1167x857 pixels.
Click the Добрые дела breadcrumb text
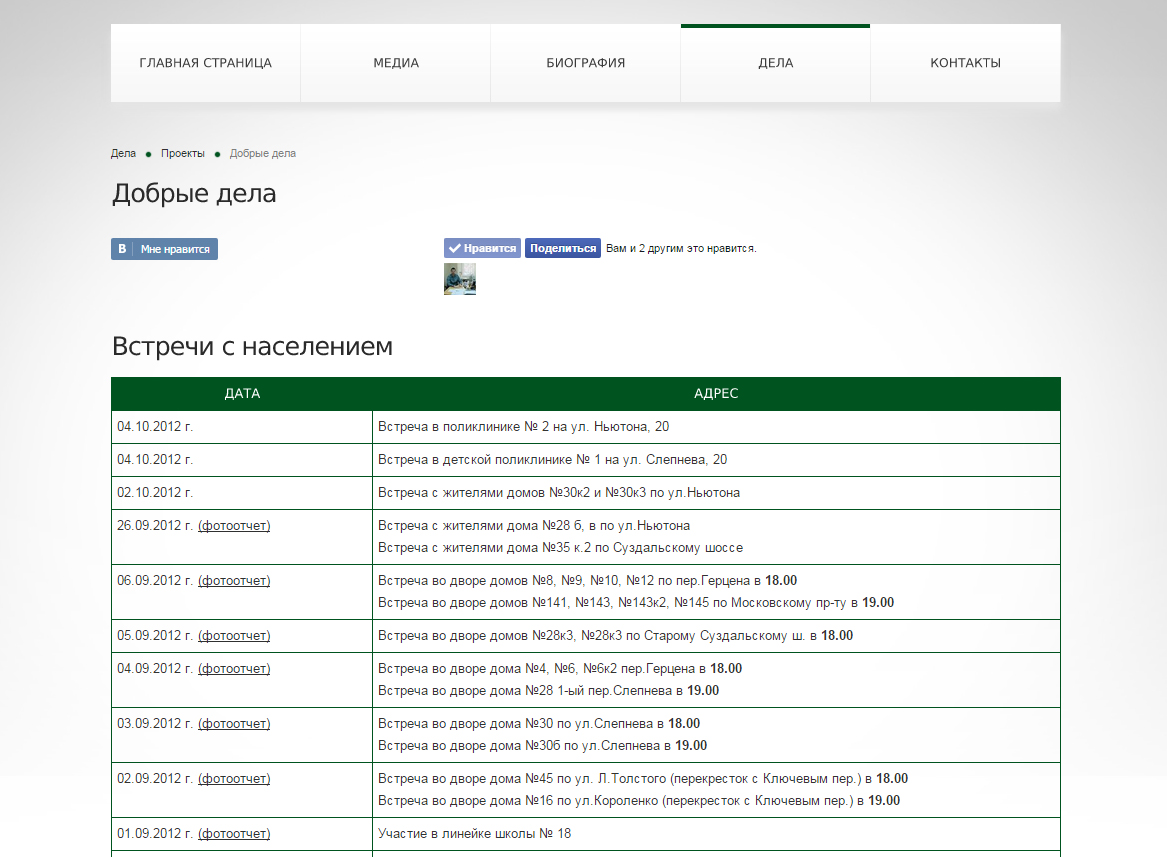263,153
